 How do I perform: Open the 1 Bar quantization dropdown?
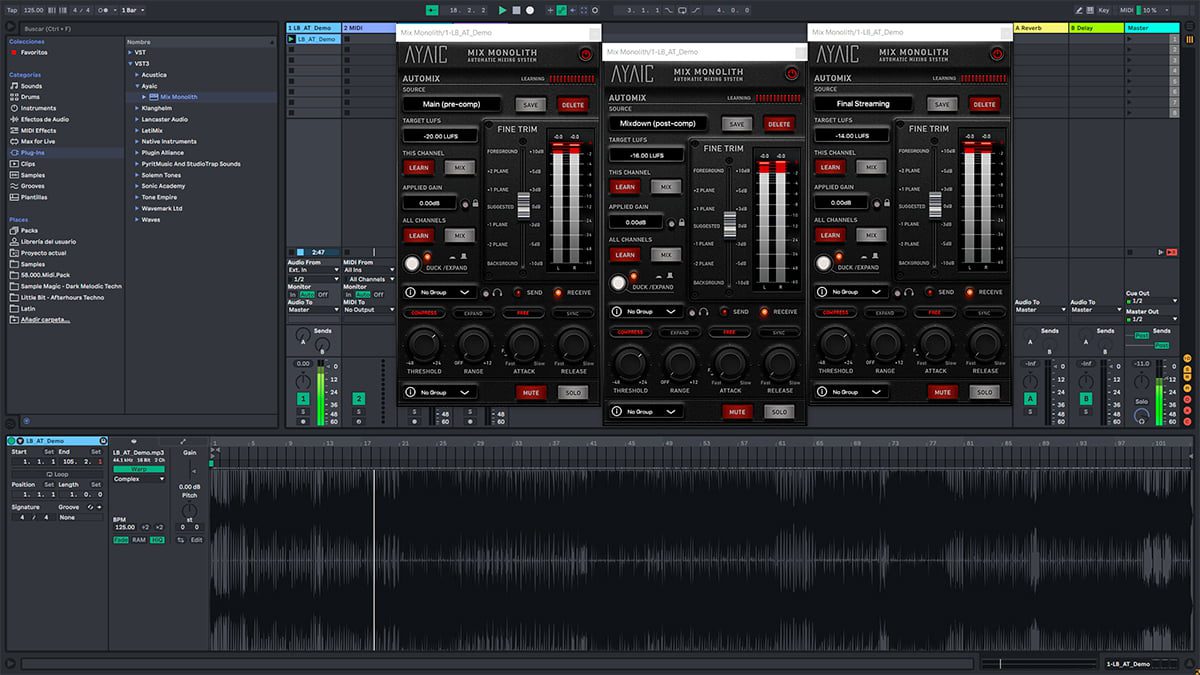(131, 10)
